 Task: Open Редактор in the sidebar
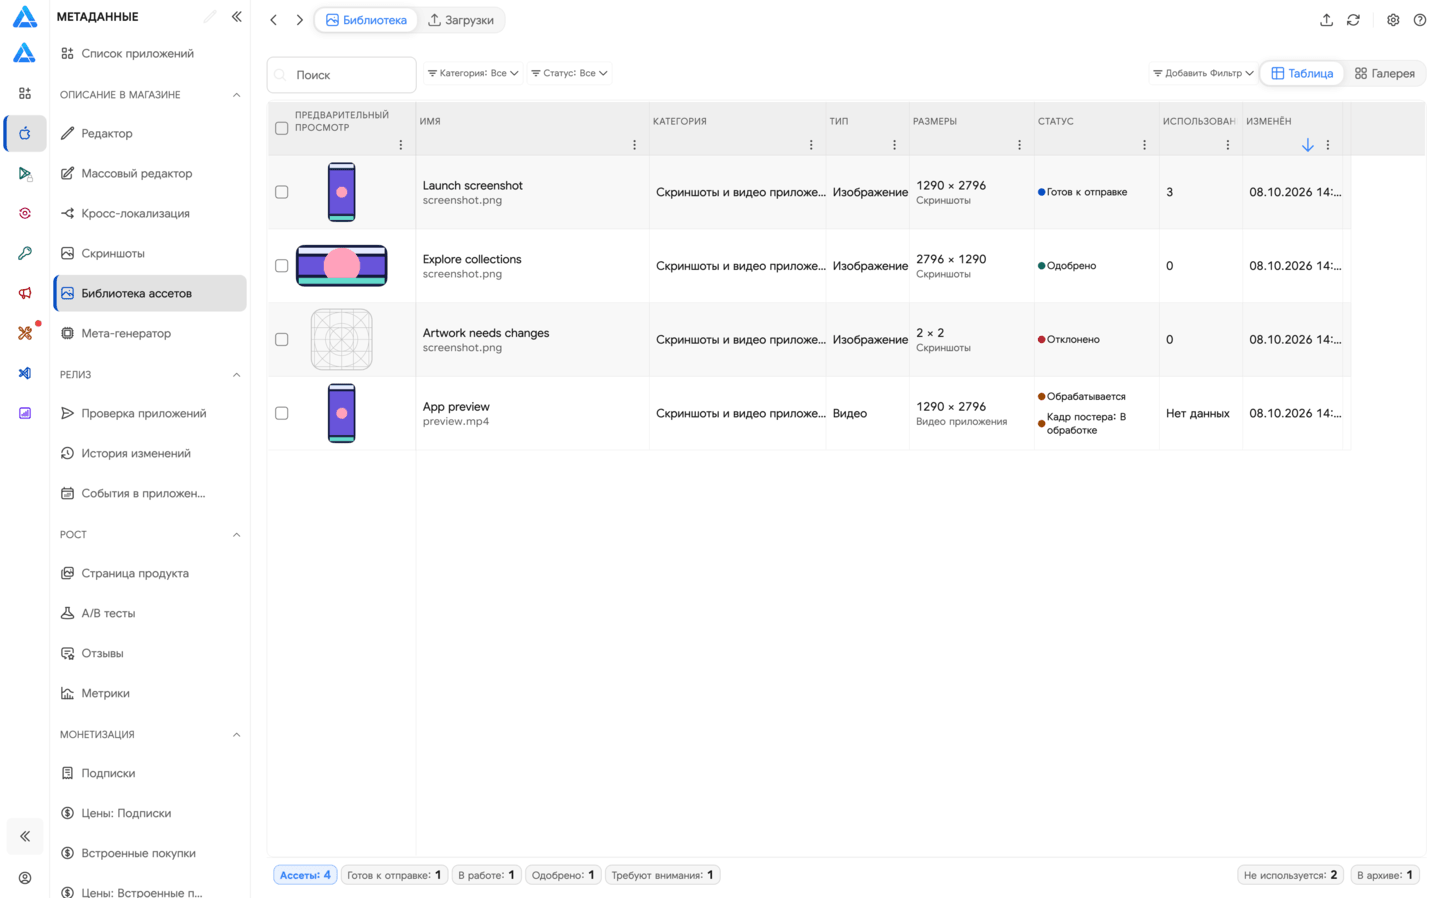click(150, 133)
